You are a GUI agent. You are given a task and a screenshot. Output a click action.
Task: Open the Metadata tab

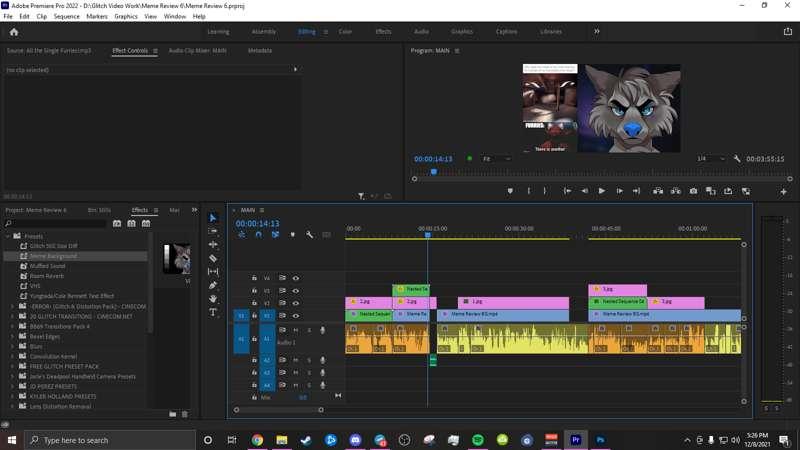[260, 51]
